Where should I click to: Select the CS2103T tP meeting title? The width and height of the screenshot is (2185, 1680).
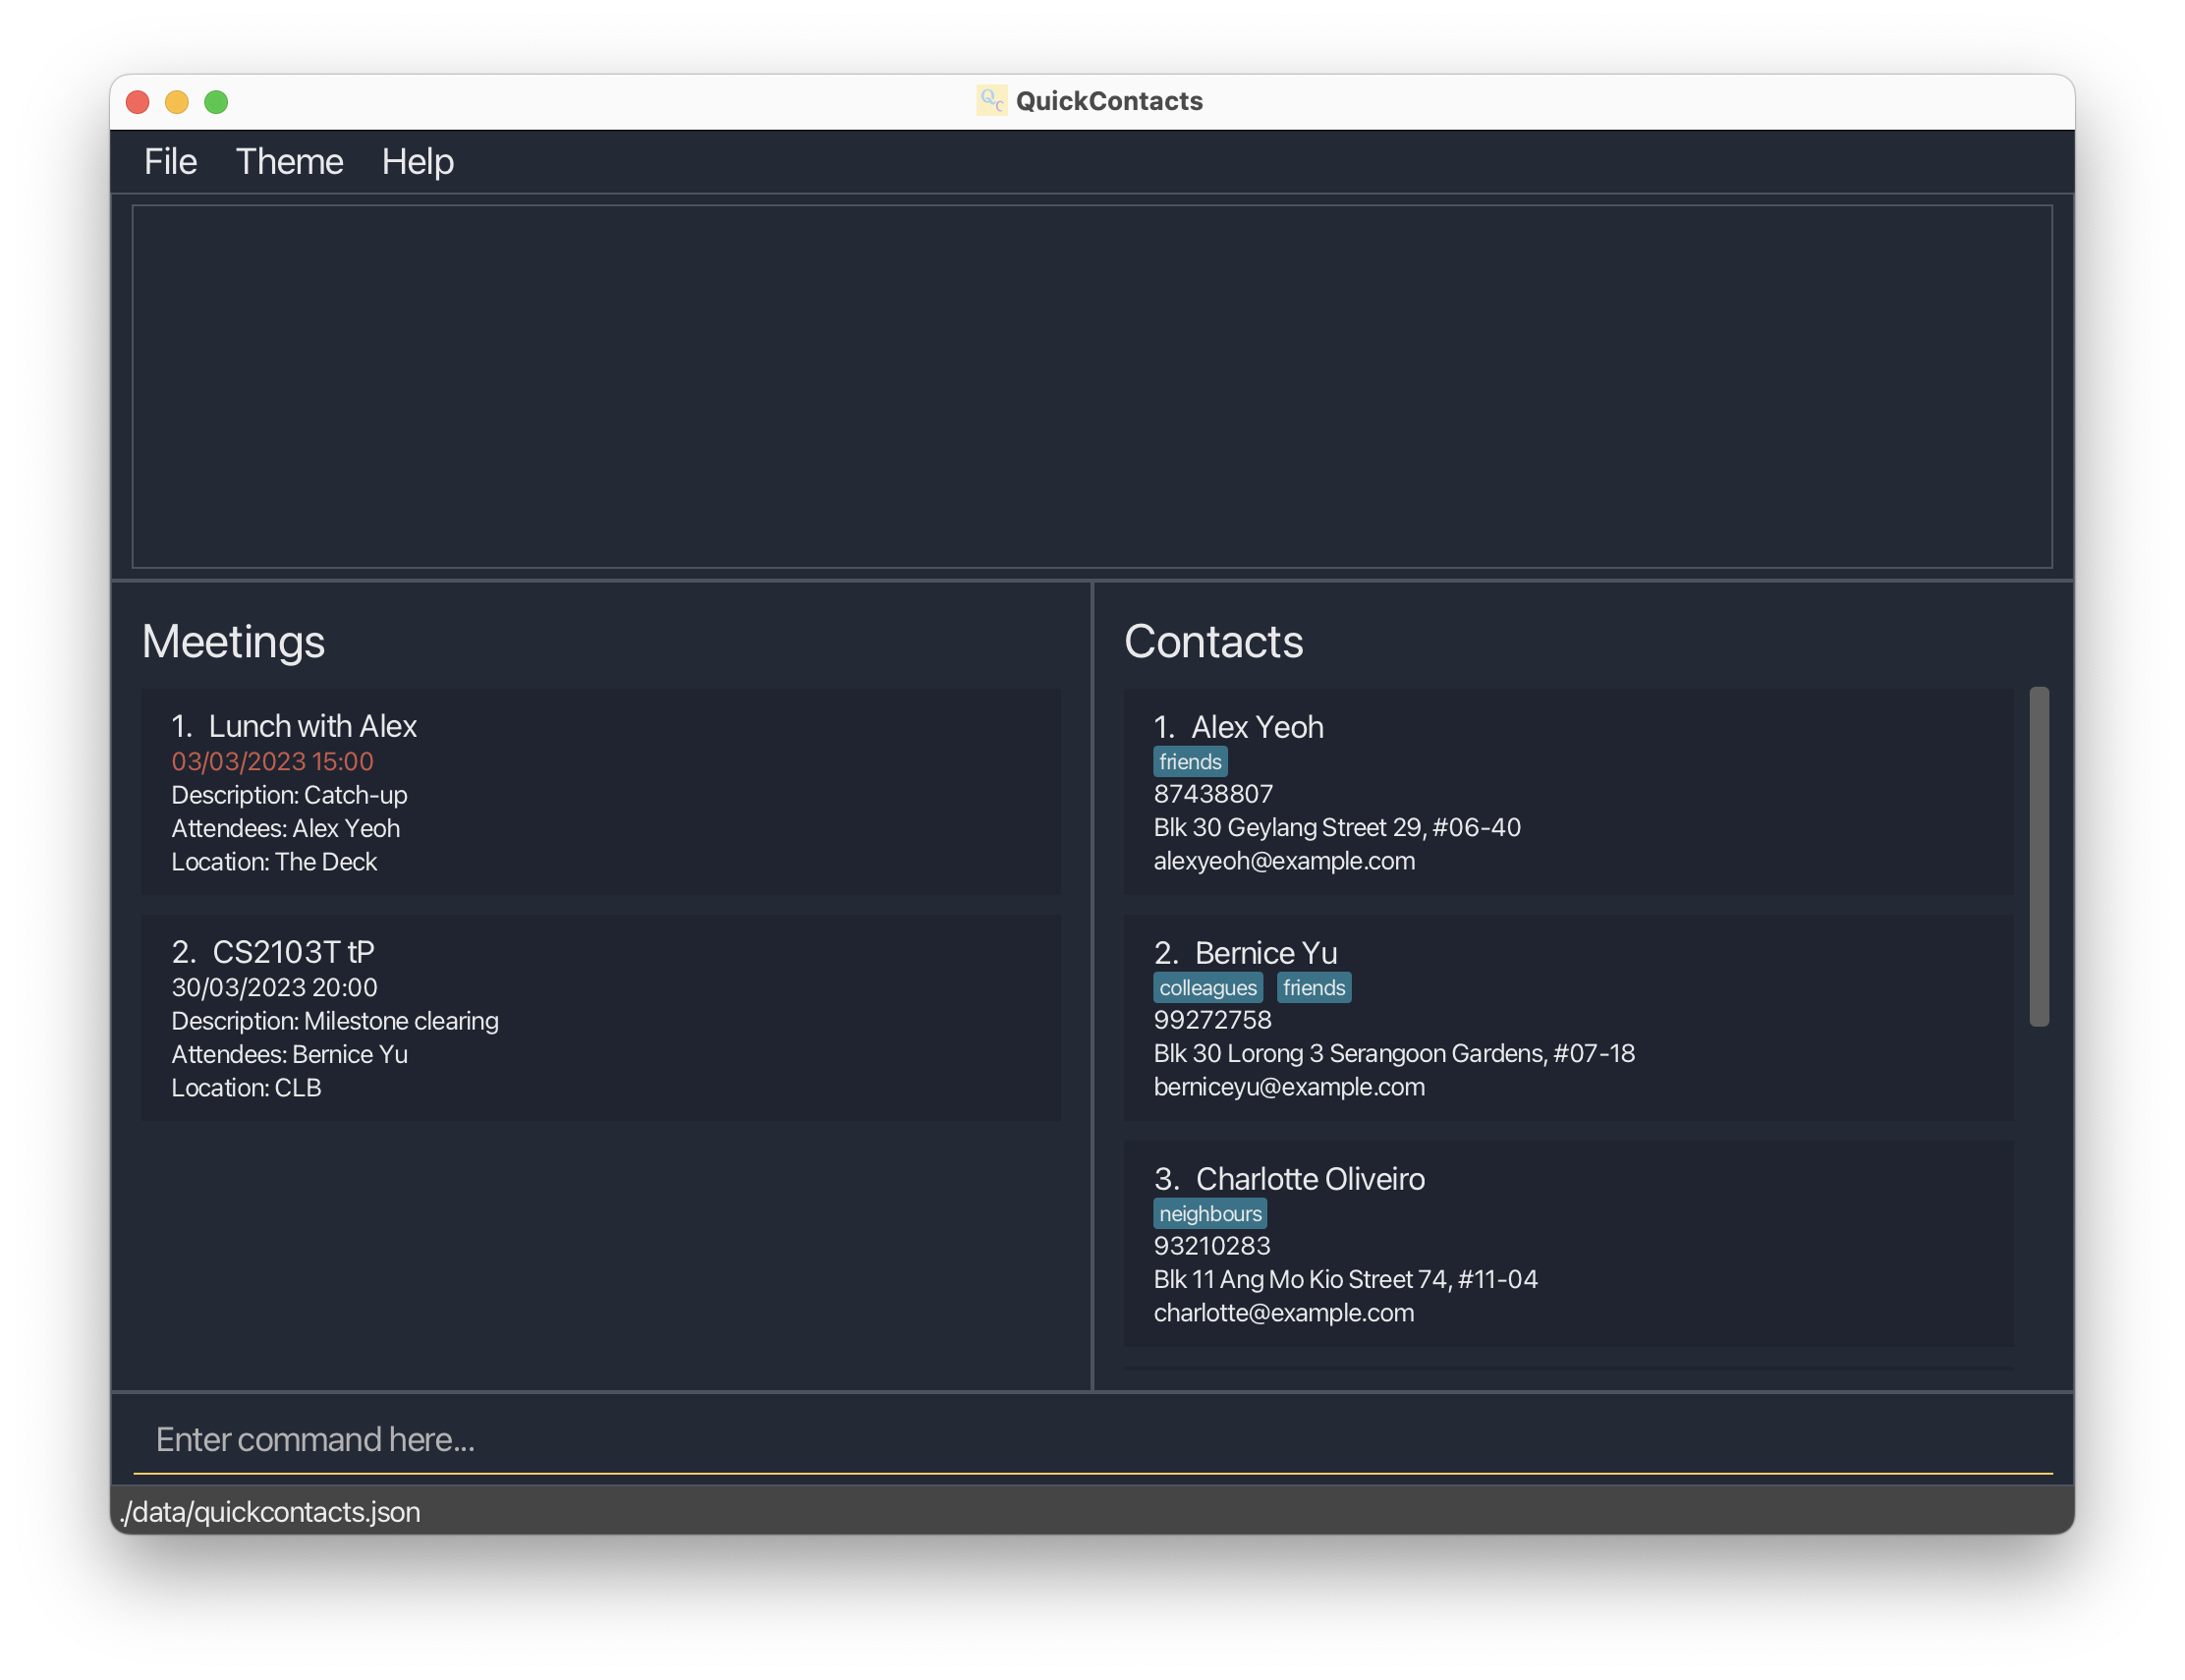(x=293, y=952)
